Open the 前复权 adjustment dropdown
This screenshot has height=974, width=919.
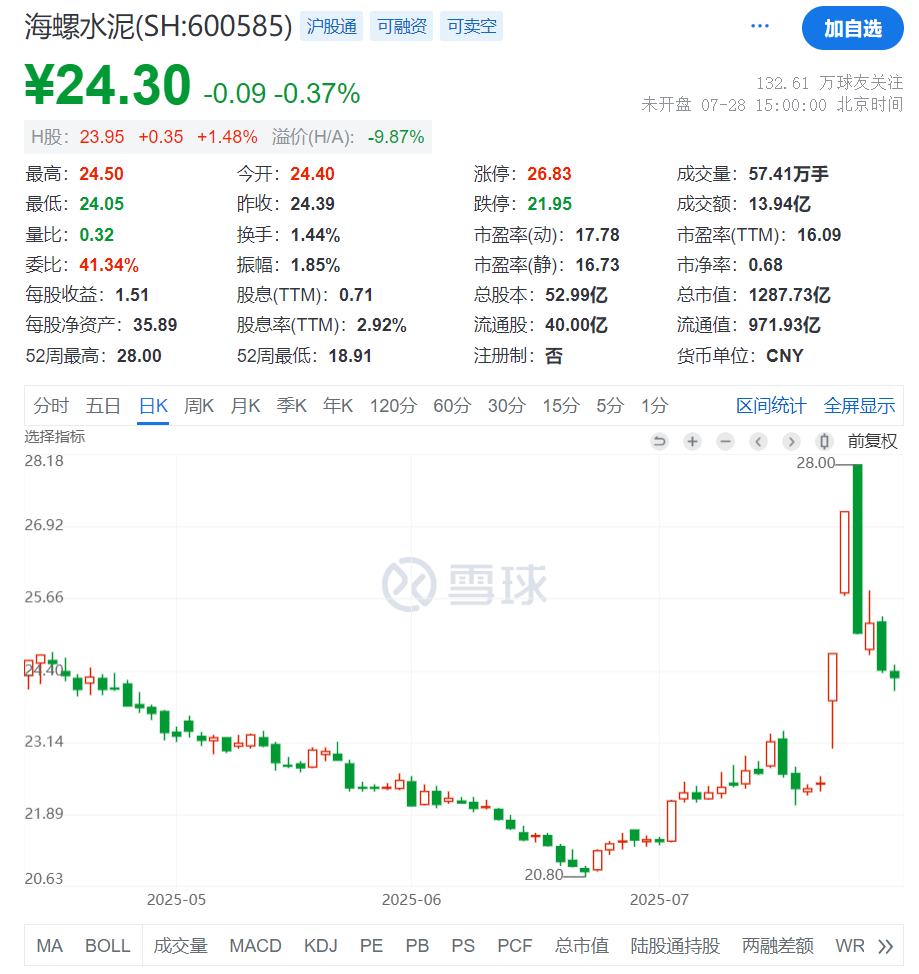[x=872, y=442]
